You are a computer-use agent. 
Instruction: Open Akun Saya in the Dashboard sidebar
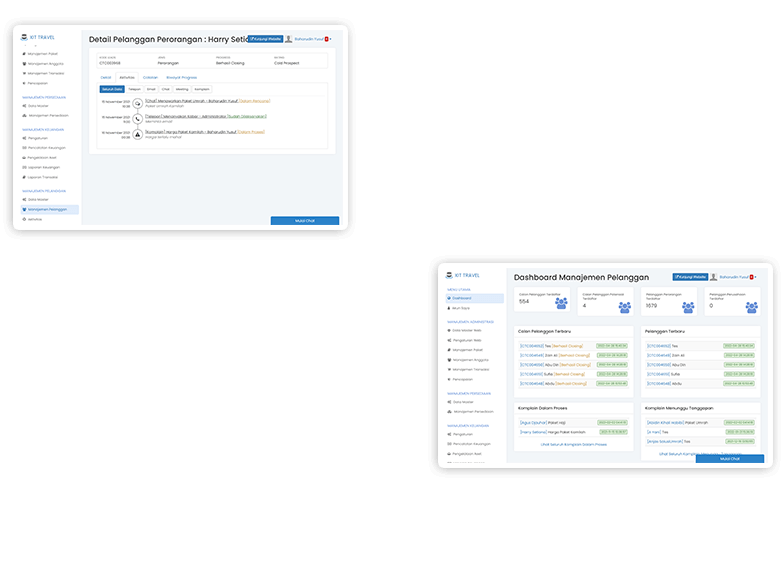coord(462,308)
